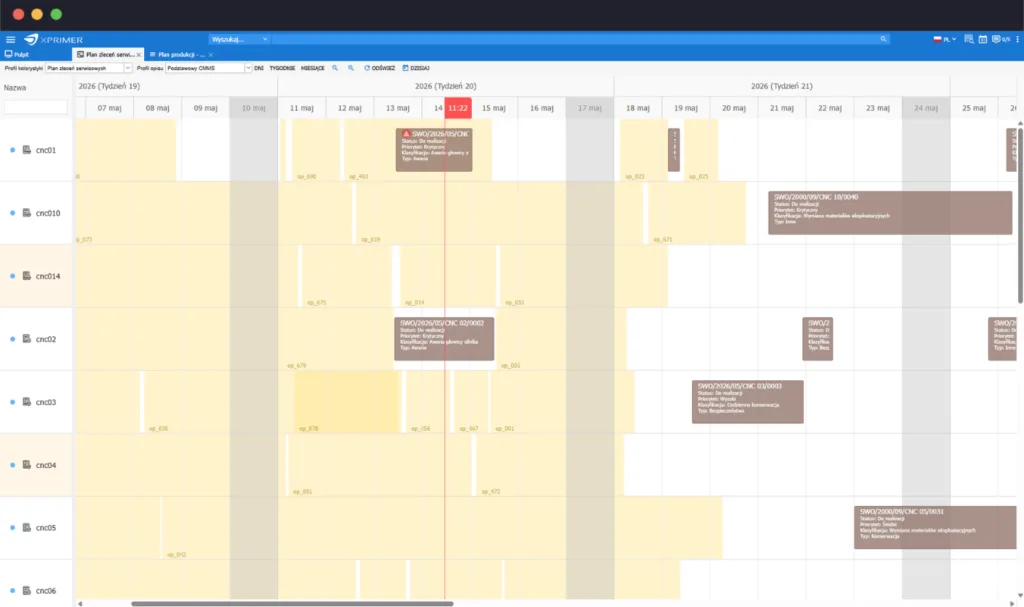Click the 18 maj date header
The width and height of the screenshot is (1024, 607).
pyautogui.click(x=637, y=108)
